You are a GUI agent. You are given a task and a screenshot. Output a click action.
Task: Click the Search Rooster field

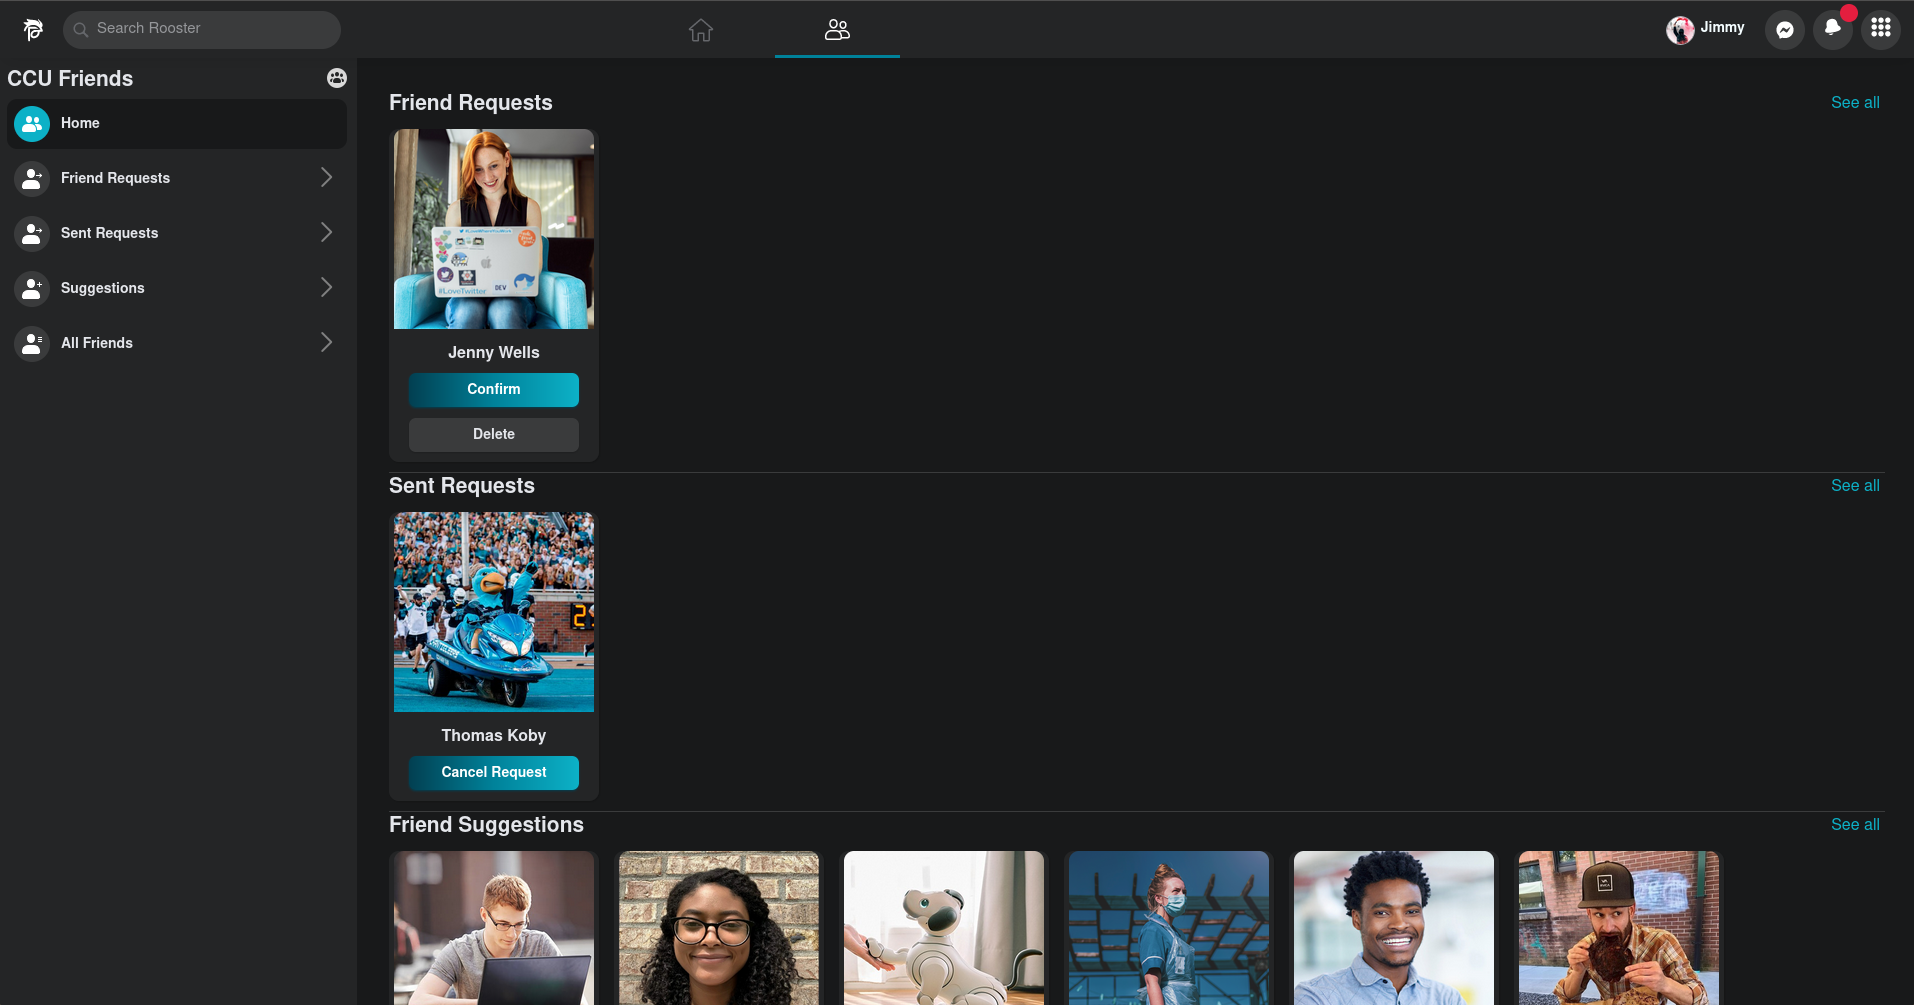[202, 29]
